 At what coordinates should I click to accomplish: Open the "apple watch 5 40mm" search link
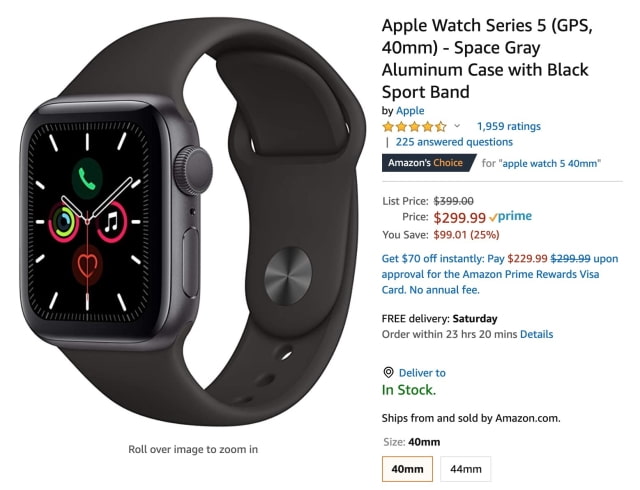point(550,163)
